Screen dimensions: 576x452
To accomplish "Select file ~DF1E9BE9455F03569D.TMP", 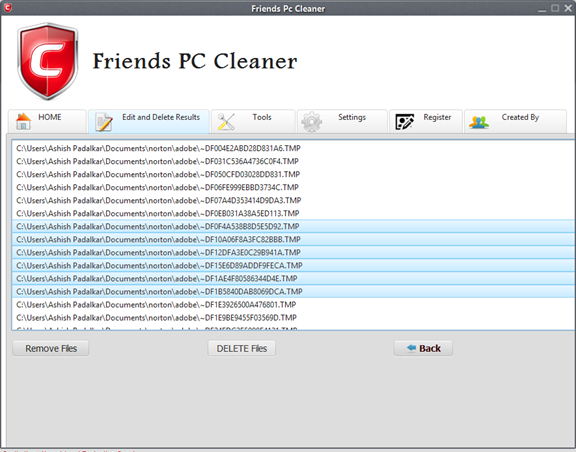I will click(x=293, y=318).
